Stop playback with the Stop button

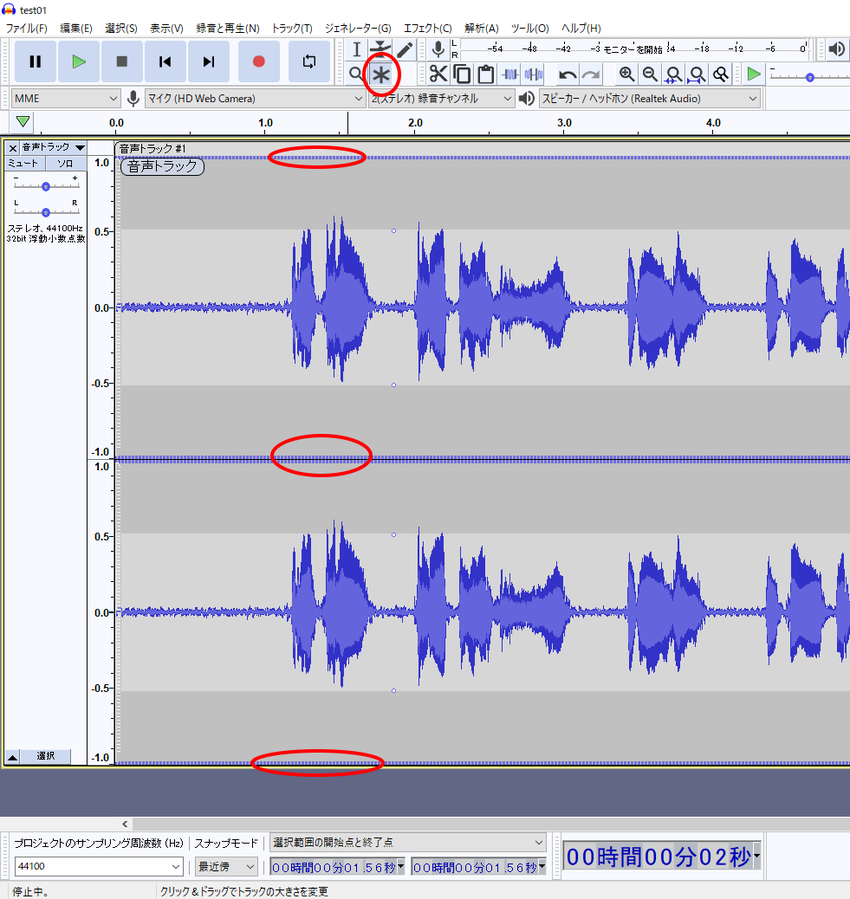pos(122,61)
